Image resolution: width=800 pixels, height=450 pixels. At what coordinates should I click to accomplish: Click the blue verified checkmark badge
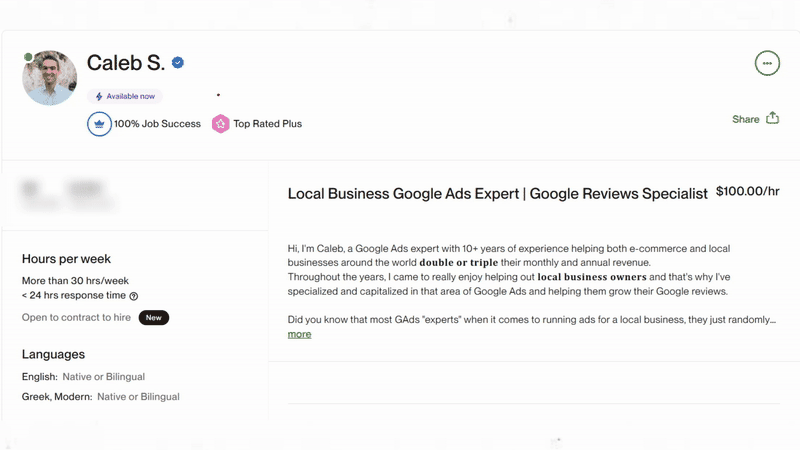[178, 63]
